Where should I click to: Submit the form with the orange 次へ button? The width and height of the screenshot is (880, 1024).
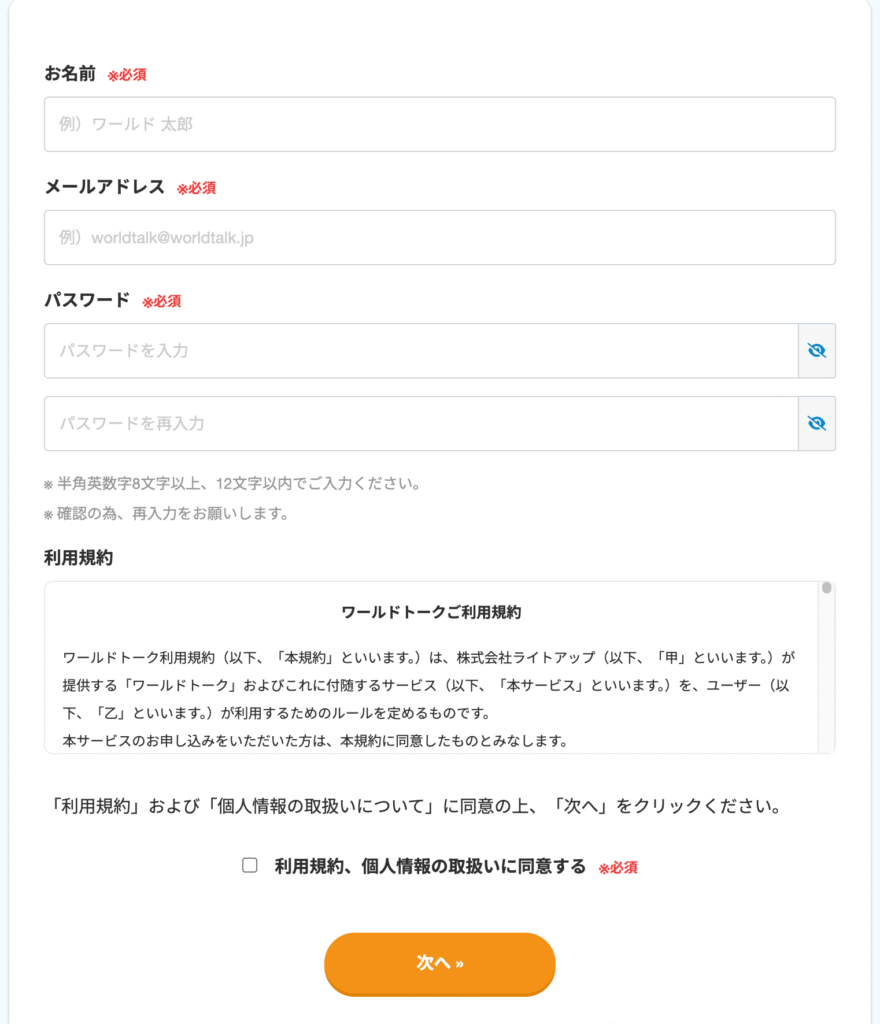tap(440, 963)
